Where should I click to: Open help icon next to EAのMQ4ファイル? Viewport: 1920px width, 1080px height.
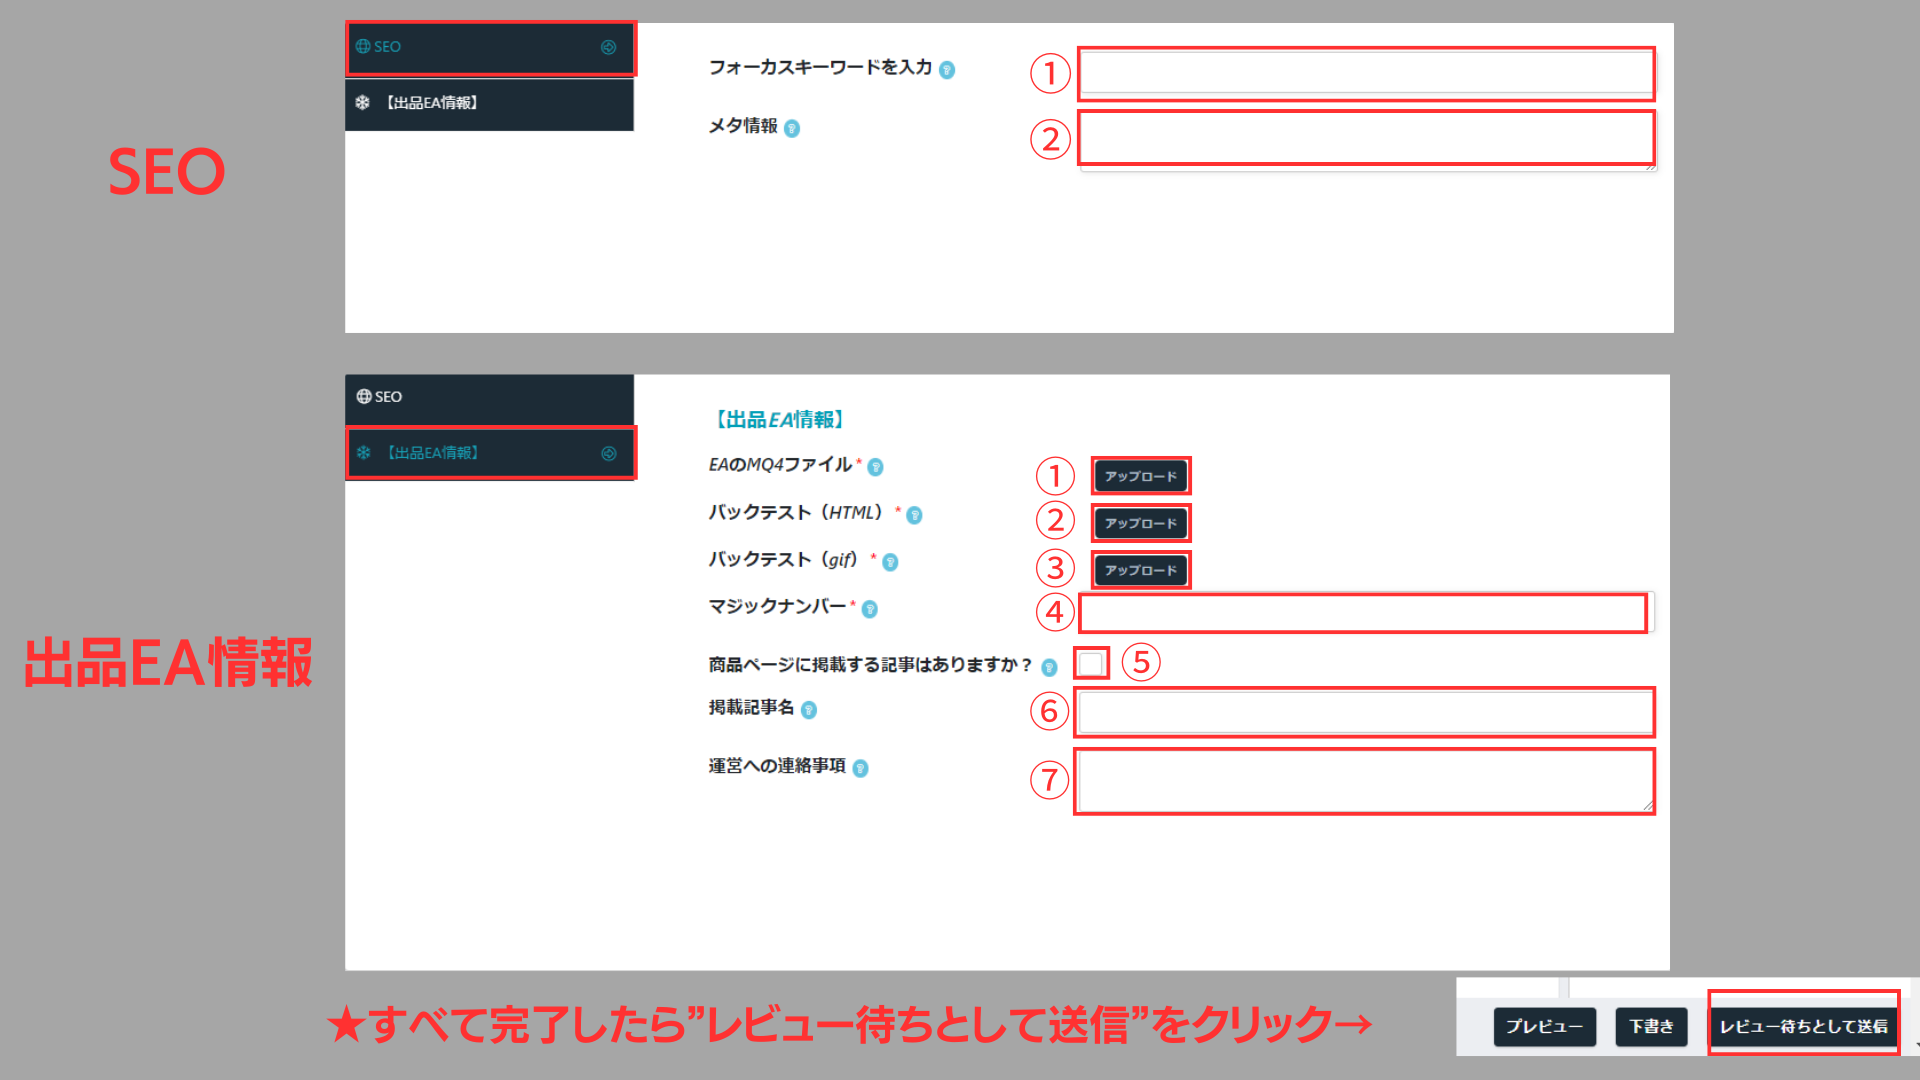click(x=875, y=467)
